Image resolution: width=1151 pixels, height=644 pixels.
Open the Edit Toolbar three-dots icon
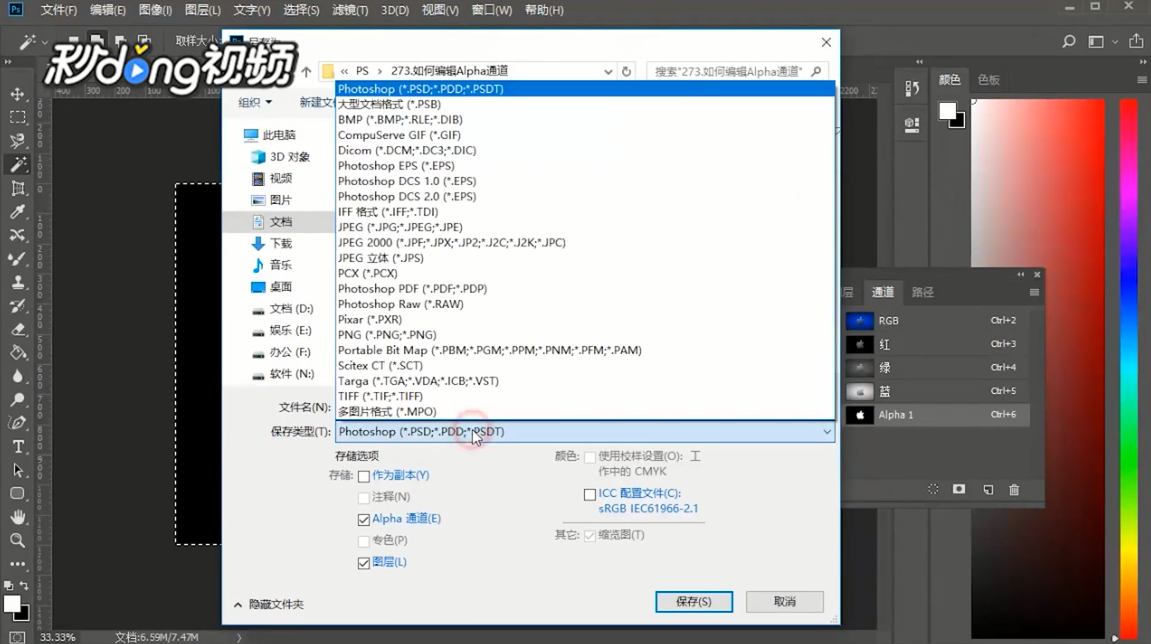[18, 564]
